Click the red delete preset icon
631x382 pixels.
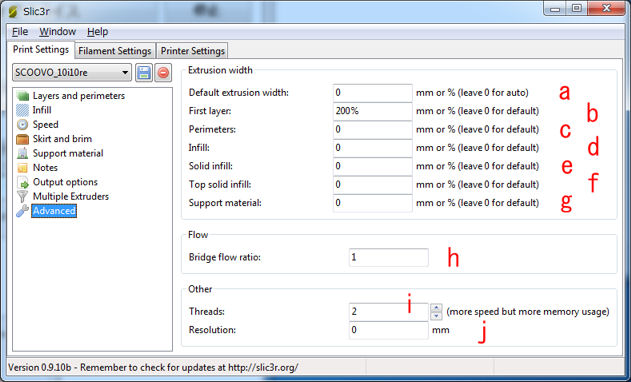(163, 73)
